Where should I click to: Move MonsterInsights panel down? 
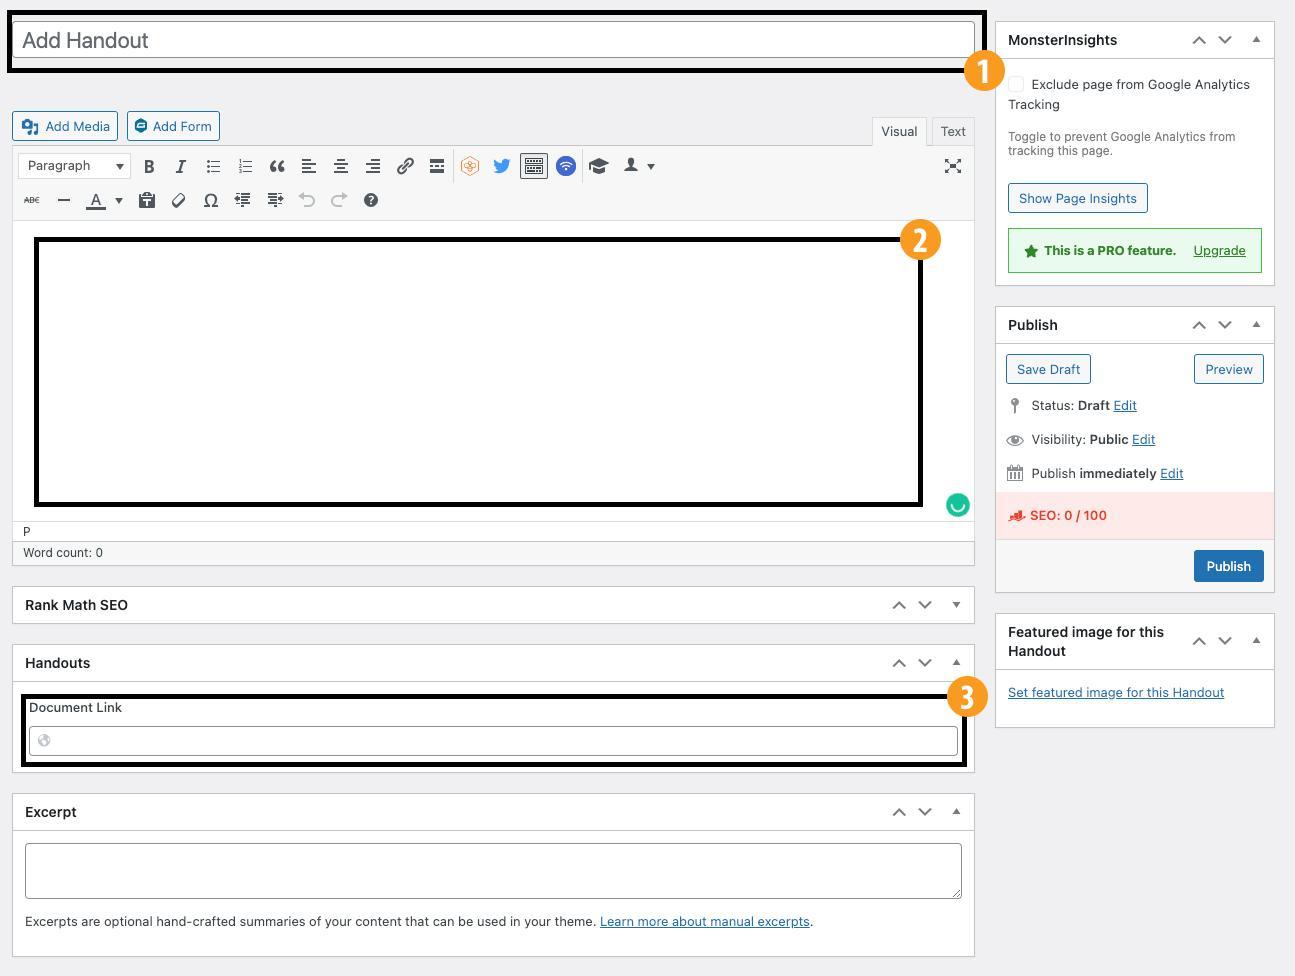click(1225, 40)
